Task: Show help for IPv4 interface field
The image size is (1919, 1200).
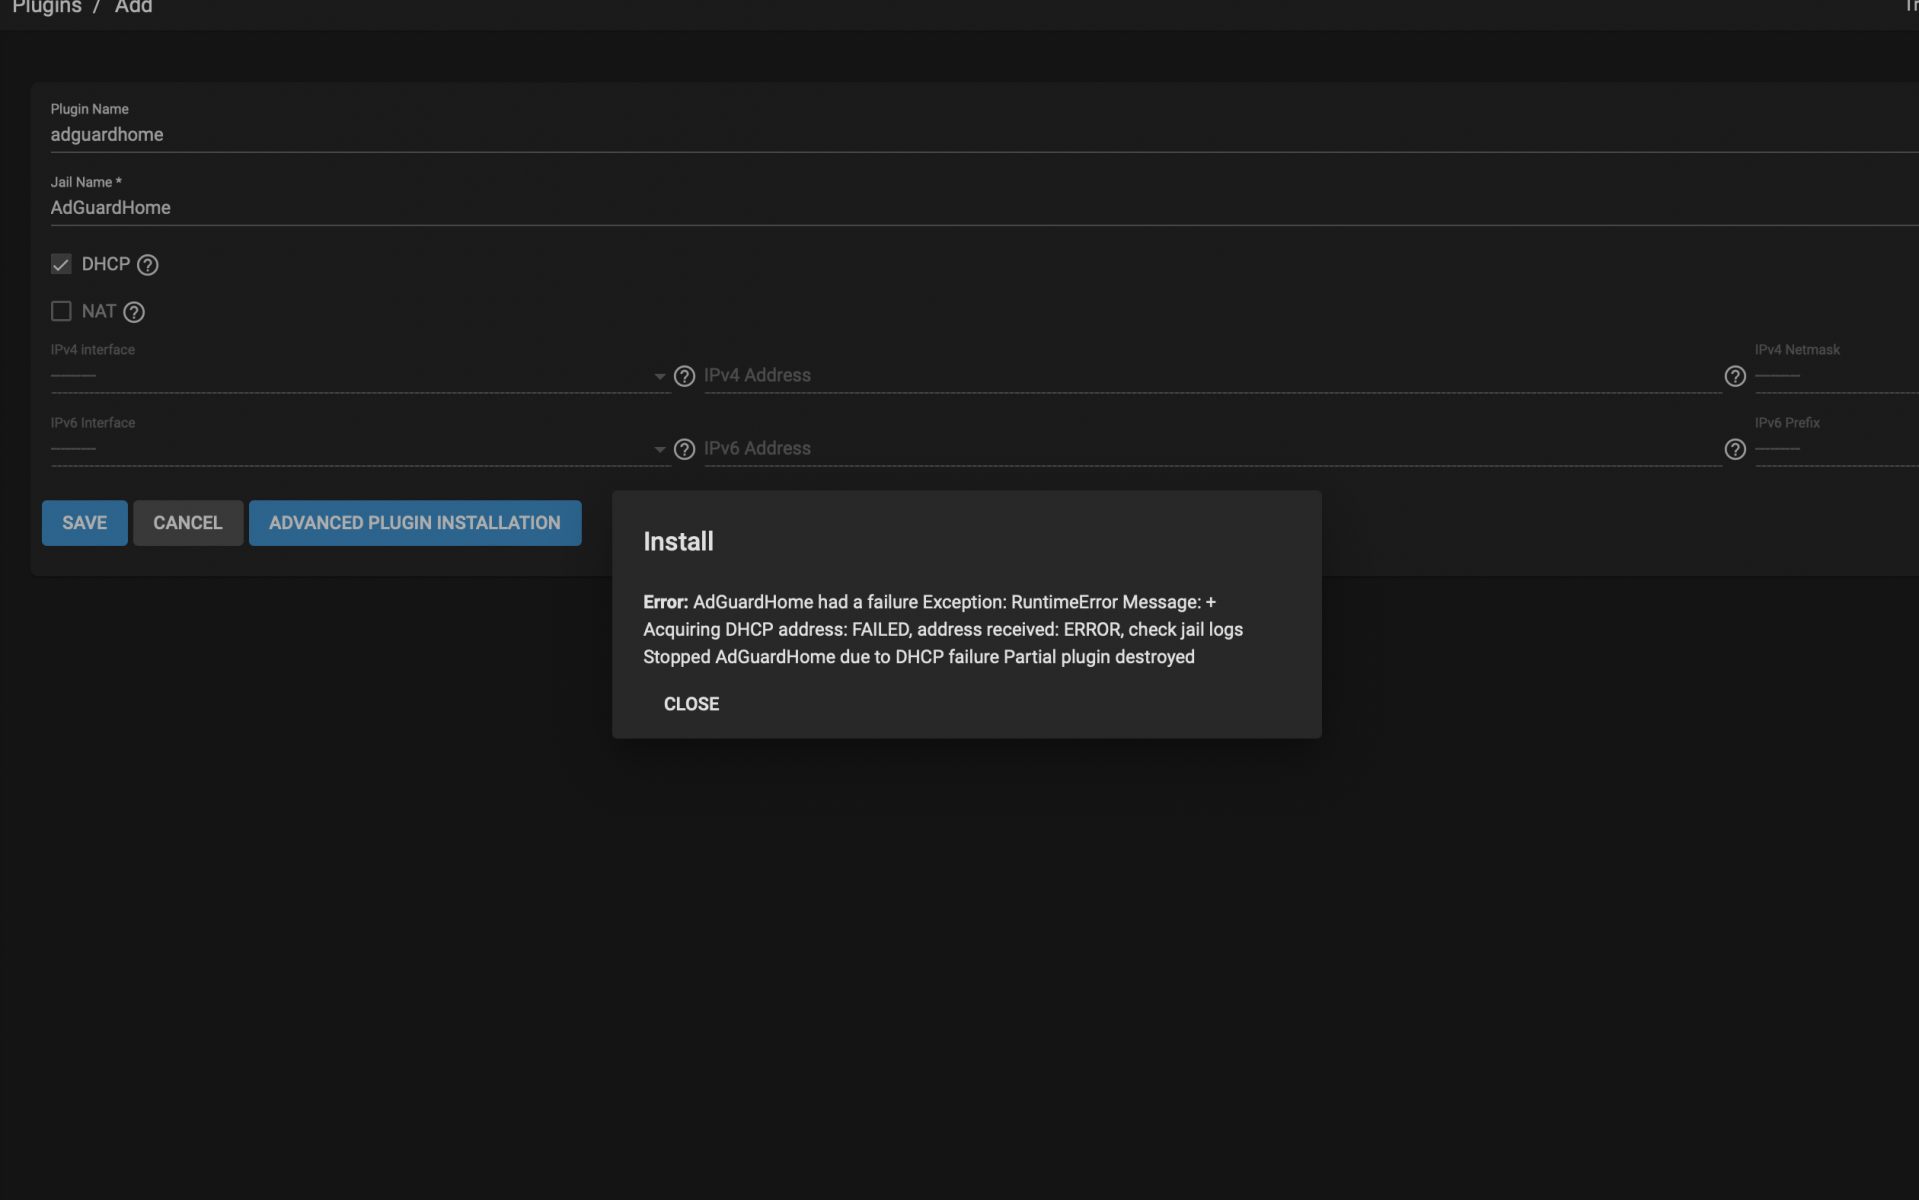Action: [684, 376]
